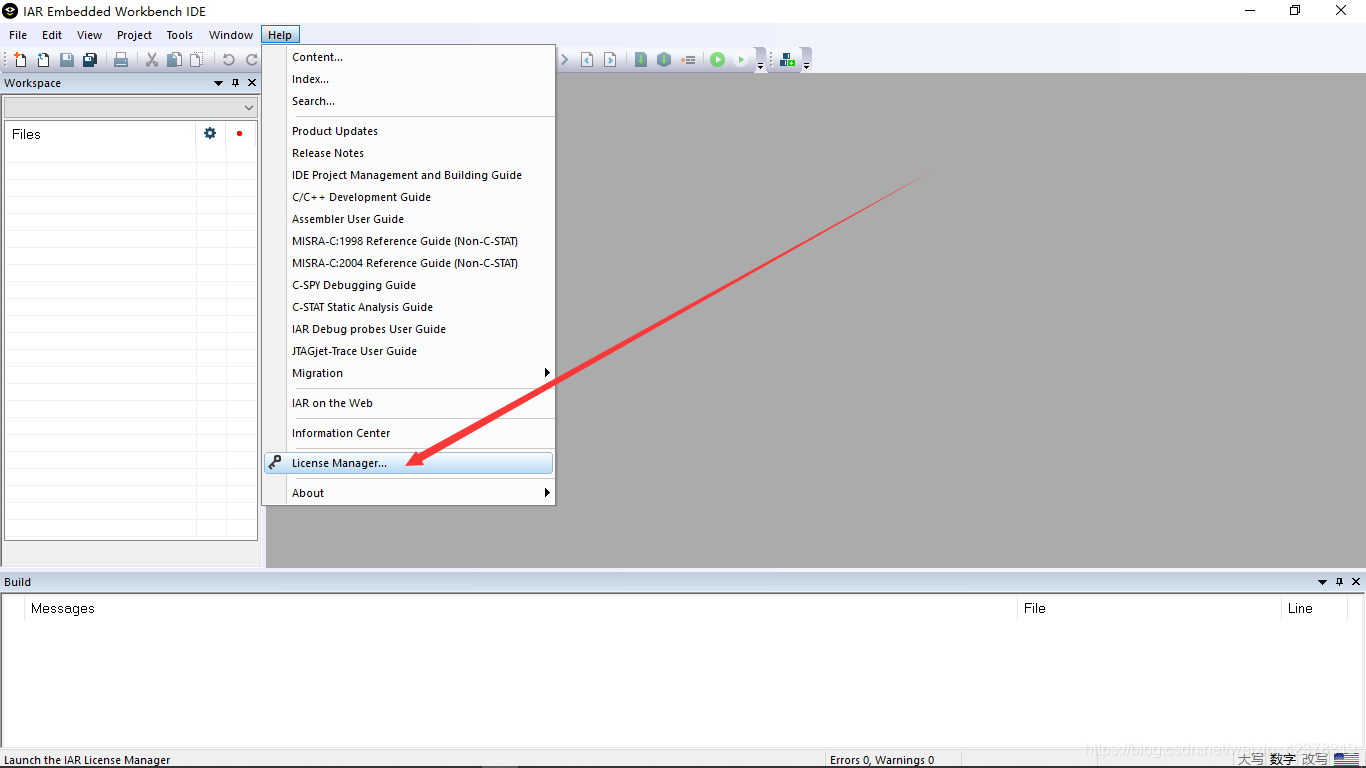Screen dimensions: 1366x768
Task: Click the Line column header in Build
Action: pos(1314,608)
